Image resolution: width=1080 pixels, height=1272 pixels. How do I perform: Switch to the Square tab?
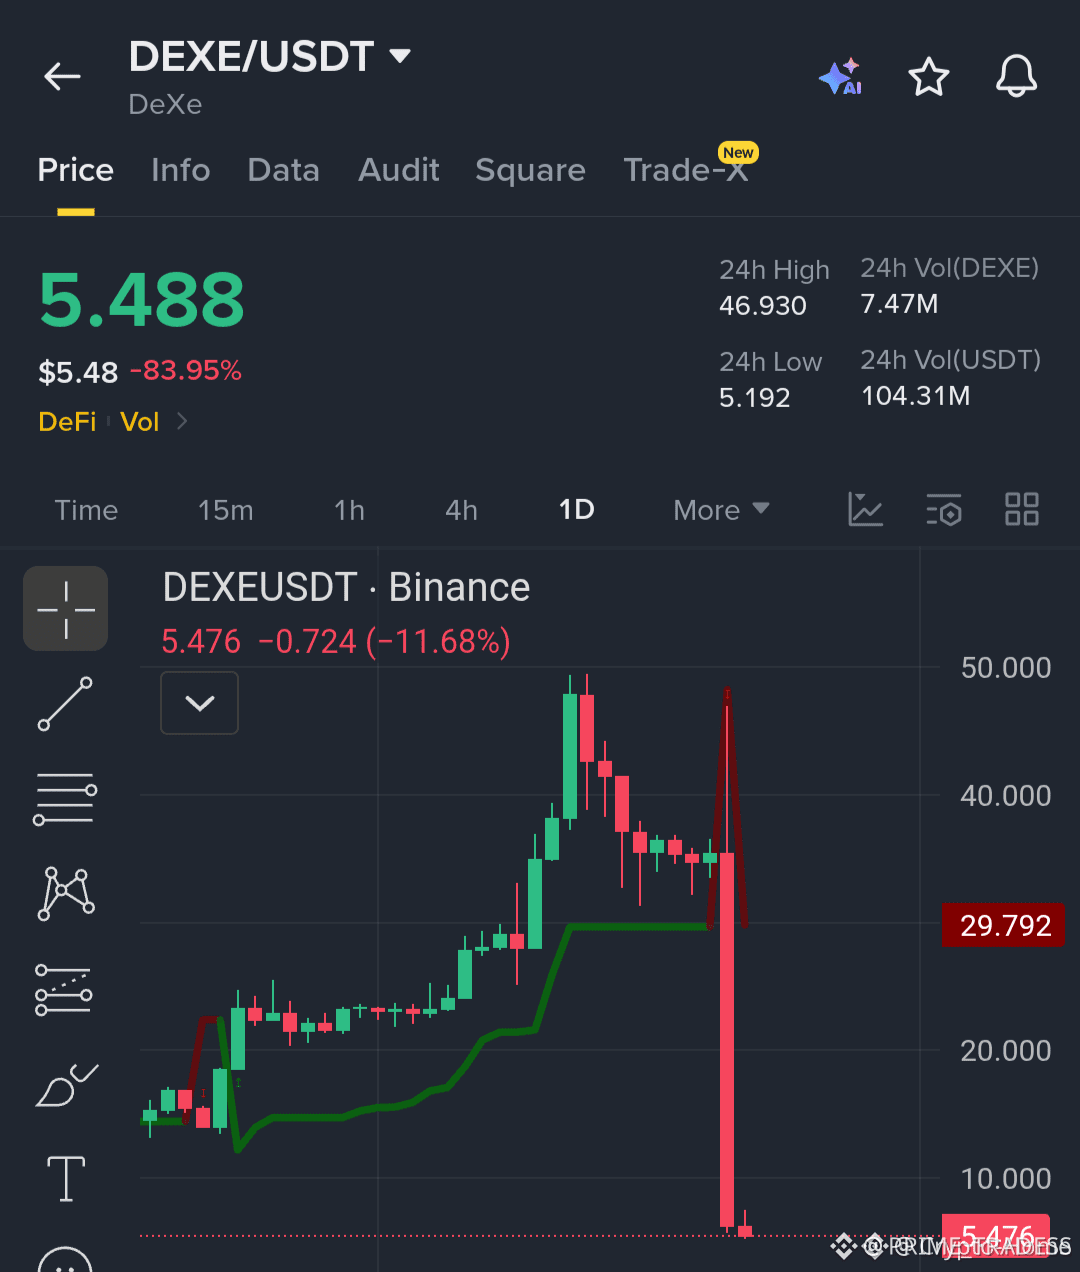pyautogui.click(x=531, y=170)
